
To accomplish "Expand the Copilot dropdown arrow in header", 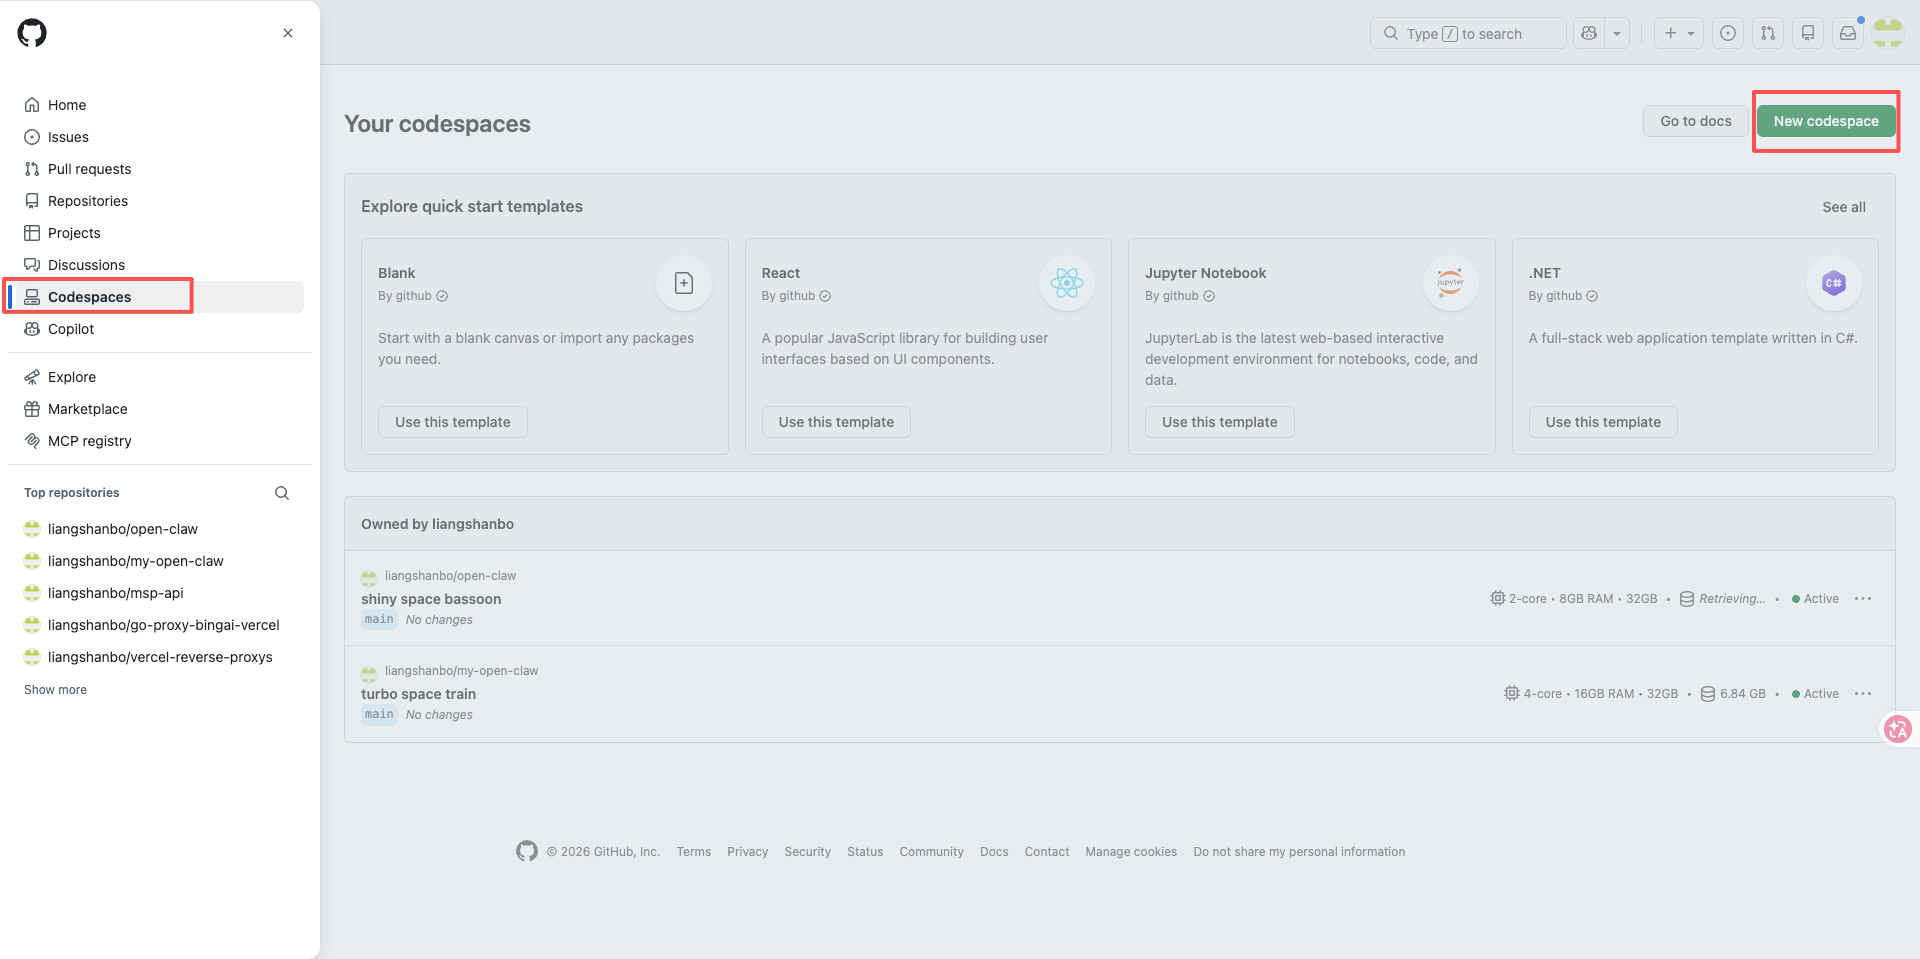I will pos(1617,33).
